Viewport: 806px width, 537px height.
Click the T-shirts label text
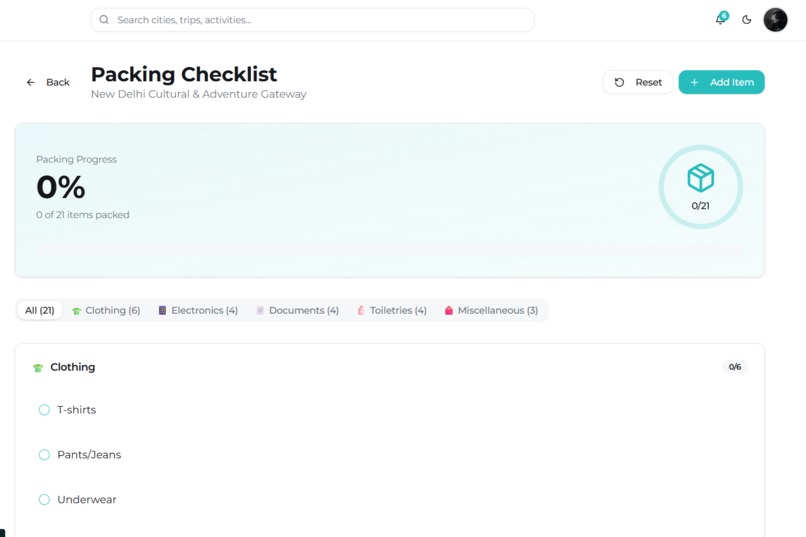pos(77,410)
